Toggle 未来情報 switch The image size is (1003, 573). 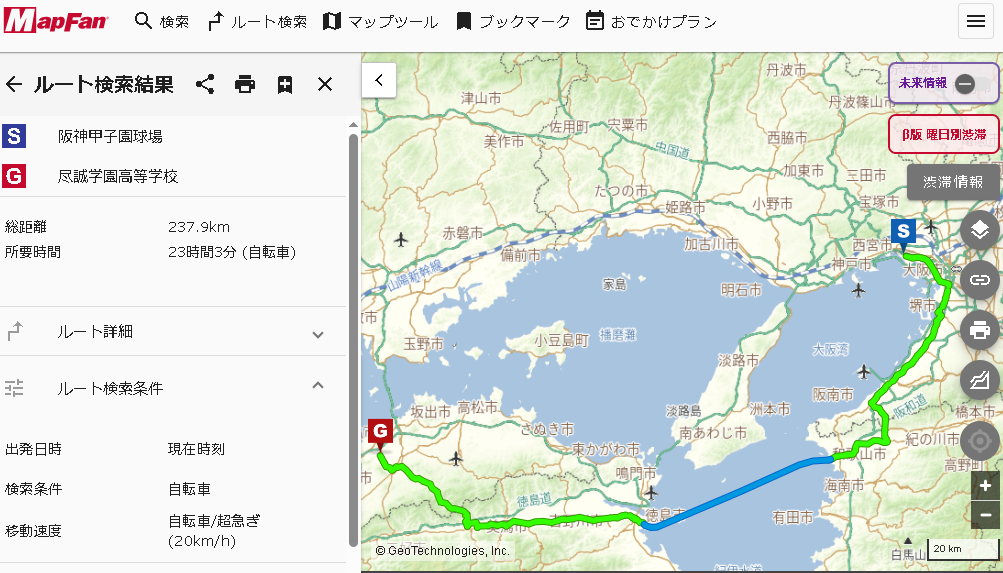(x=965, y=83)
